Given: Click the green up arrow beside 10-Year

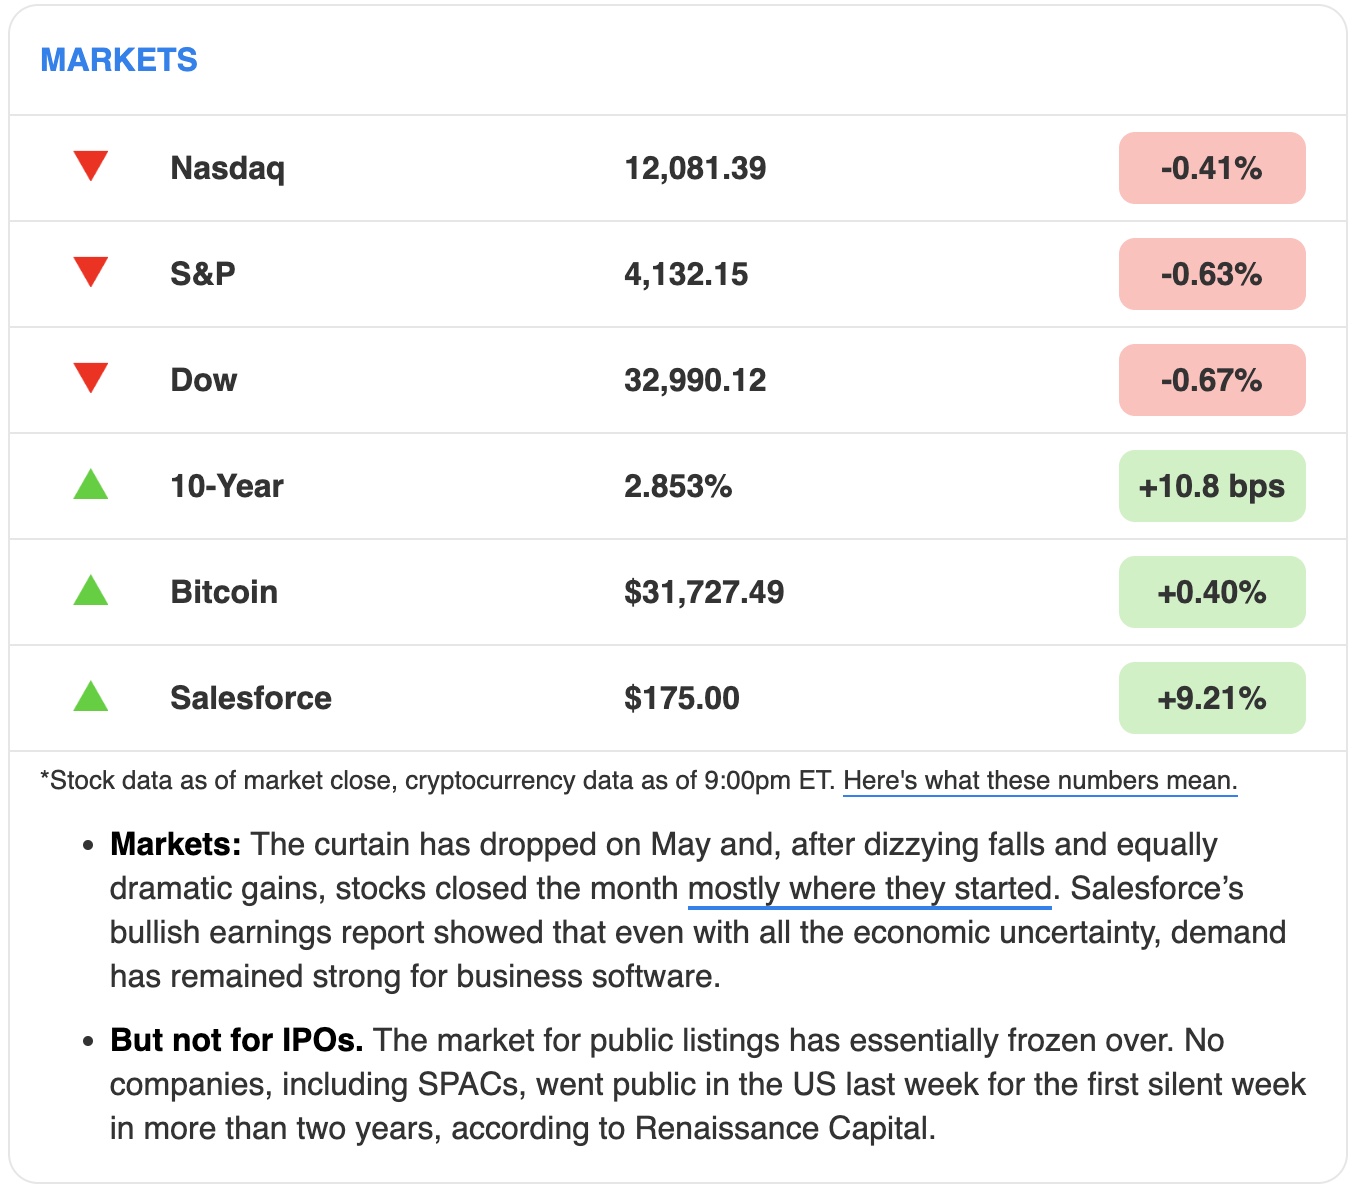Looking at the screenshot, I should [91, 484].
